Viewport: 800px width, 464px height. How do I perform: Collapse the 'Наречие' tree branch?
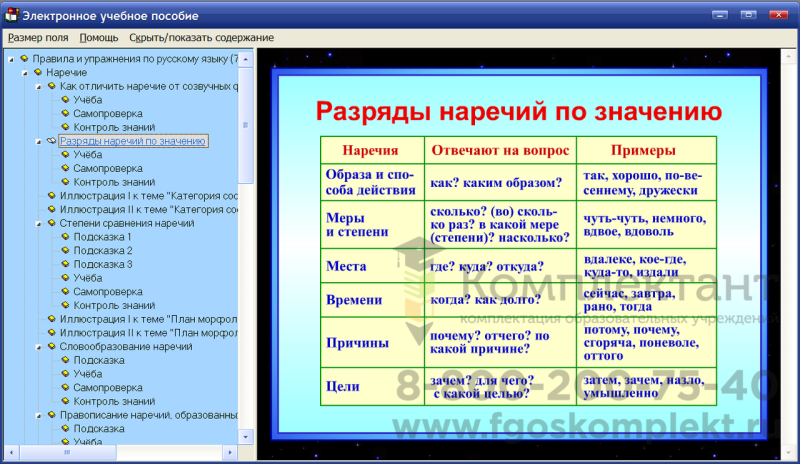[25, 74]
